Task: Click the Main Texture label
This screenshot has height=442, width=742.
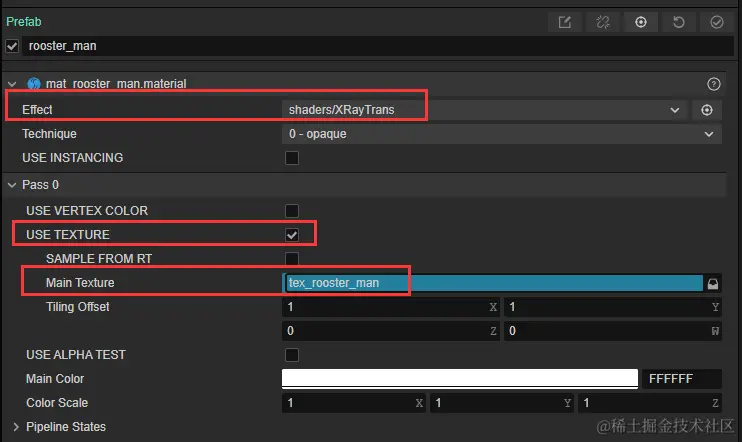Action: (80, 283)
